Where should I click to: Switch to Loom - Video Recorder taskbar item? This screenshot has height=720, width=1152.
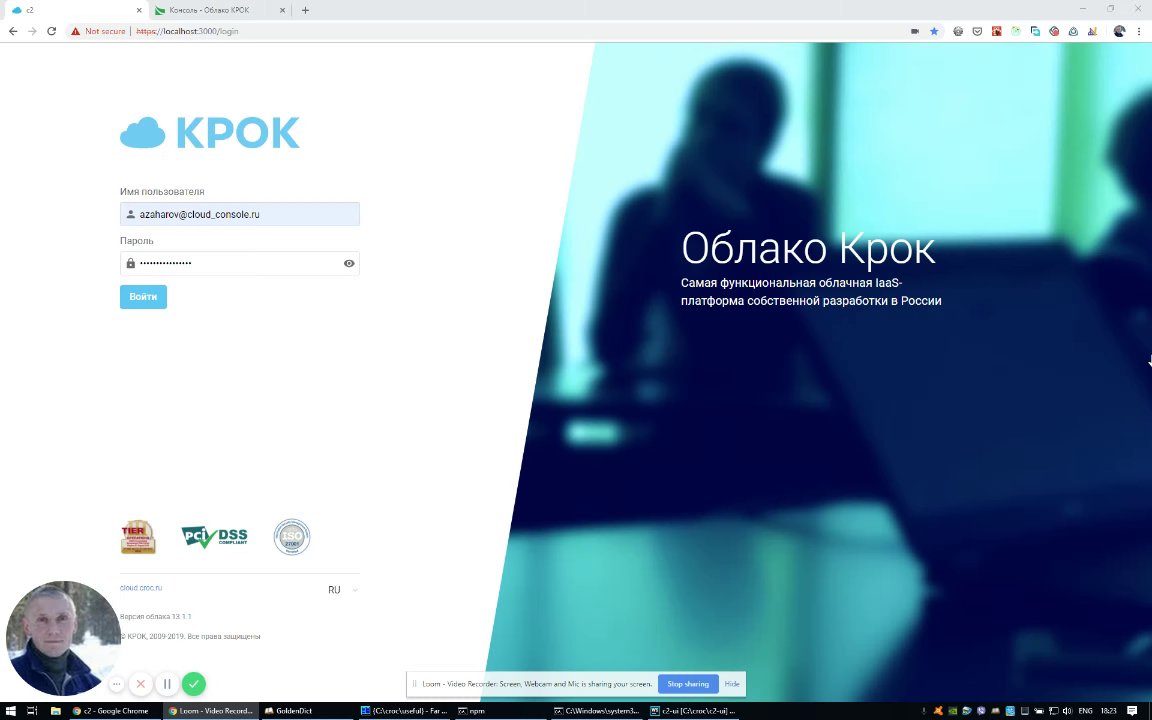pos(211,711)
